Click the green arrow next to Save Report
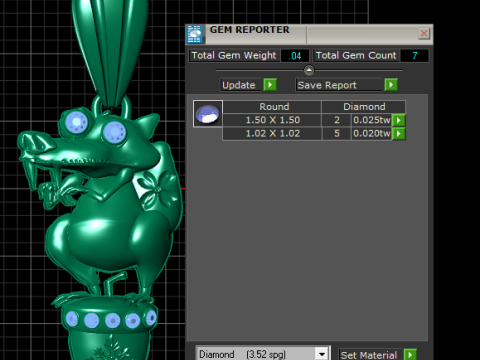The image size is (480, 360). click(391, 85)
